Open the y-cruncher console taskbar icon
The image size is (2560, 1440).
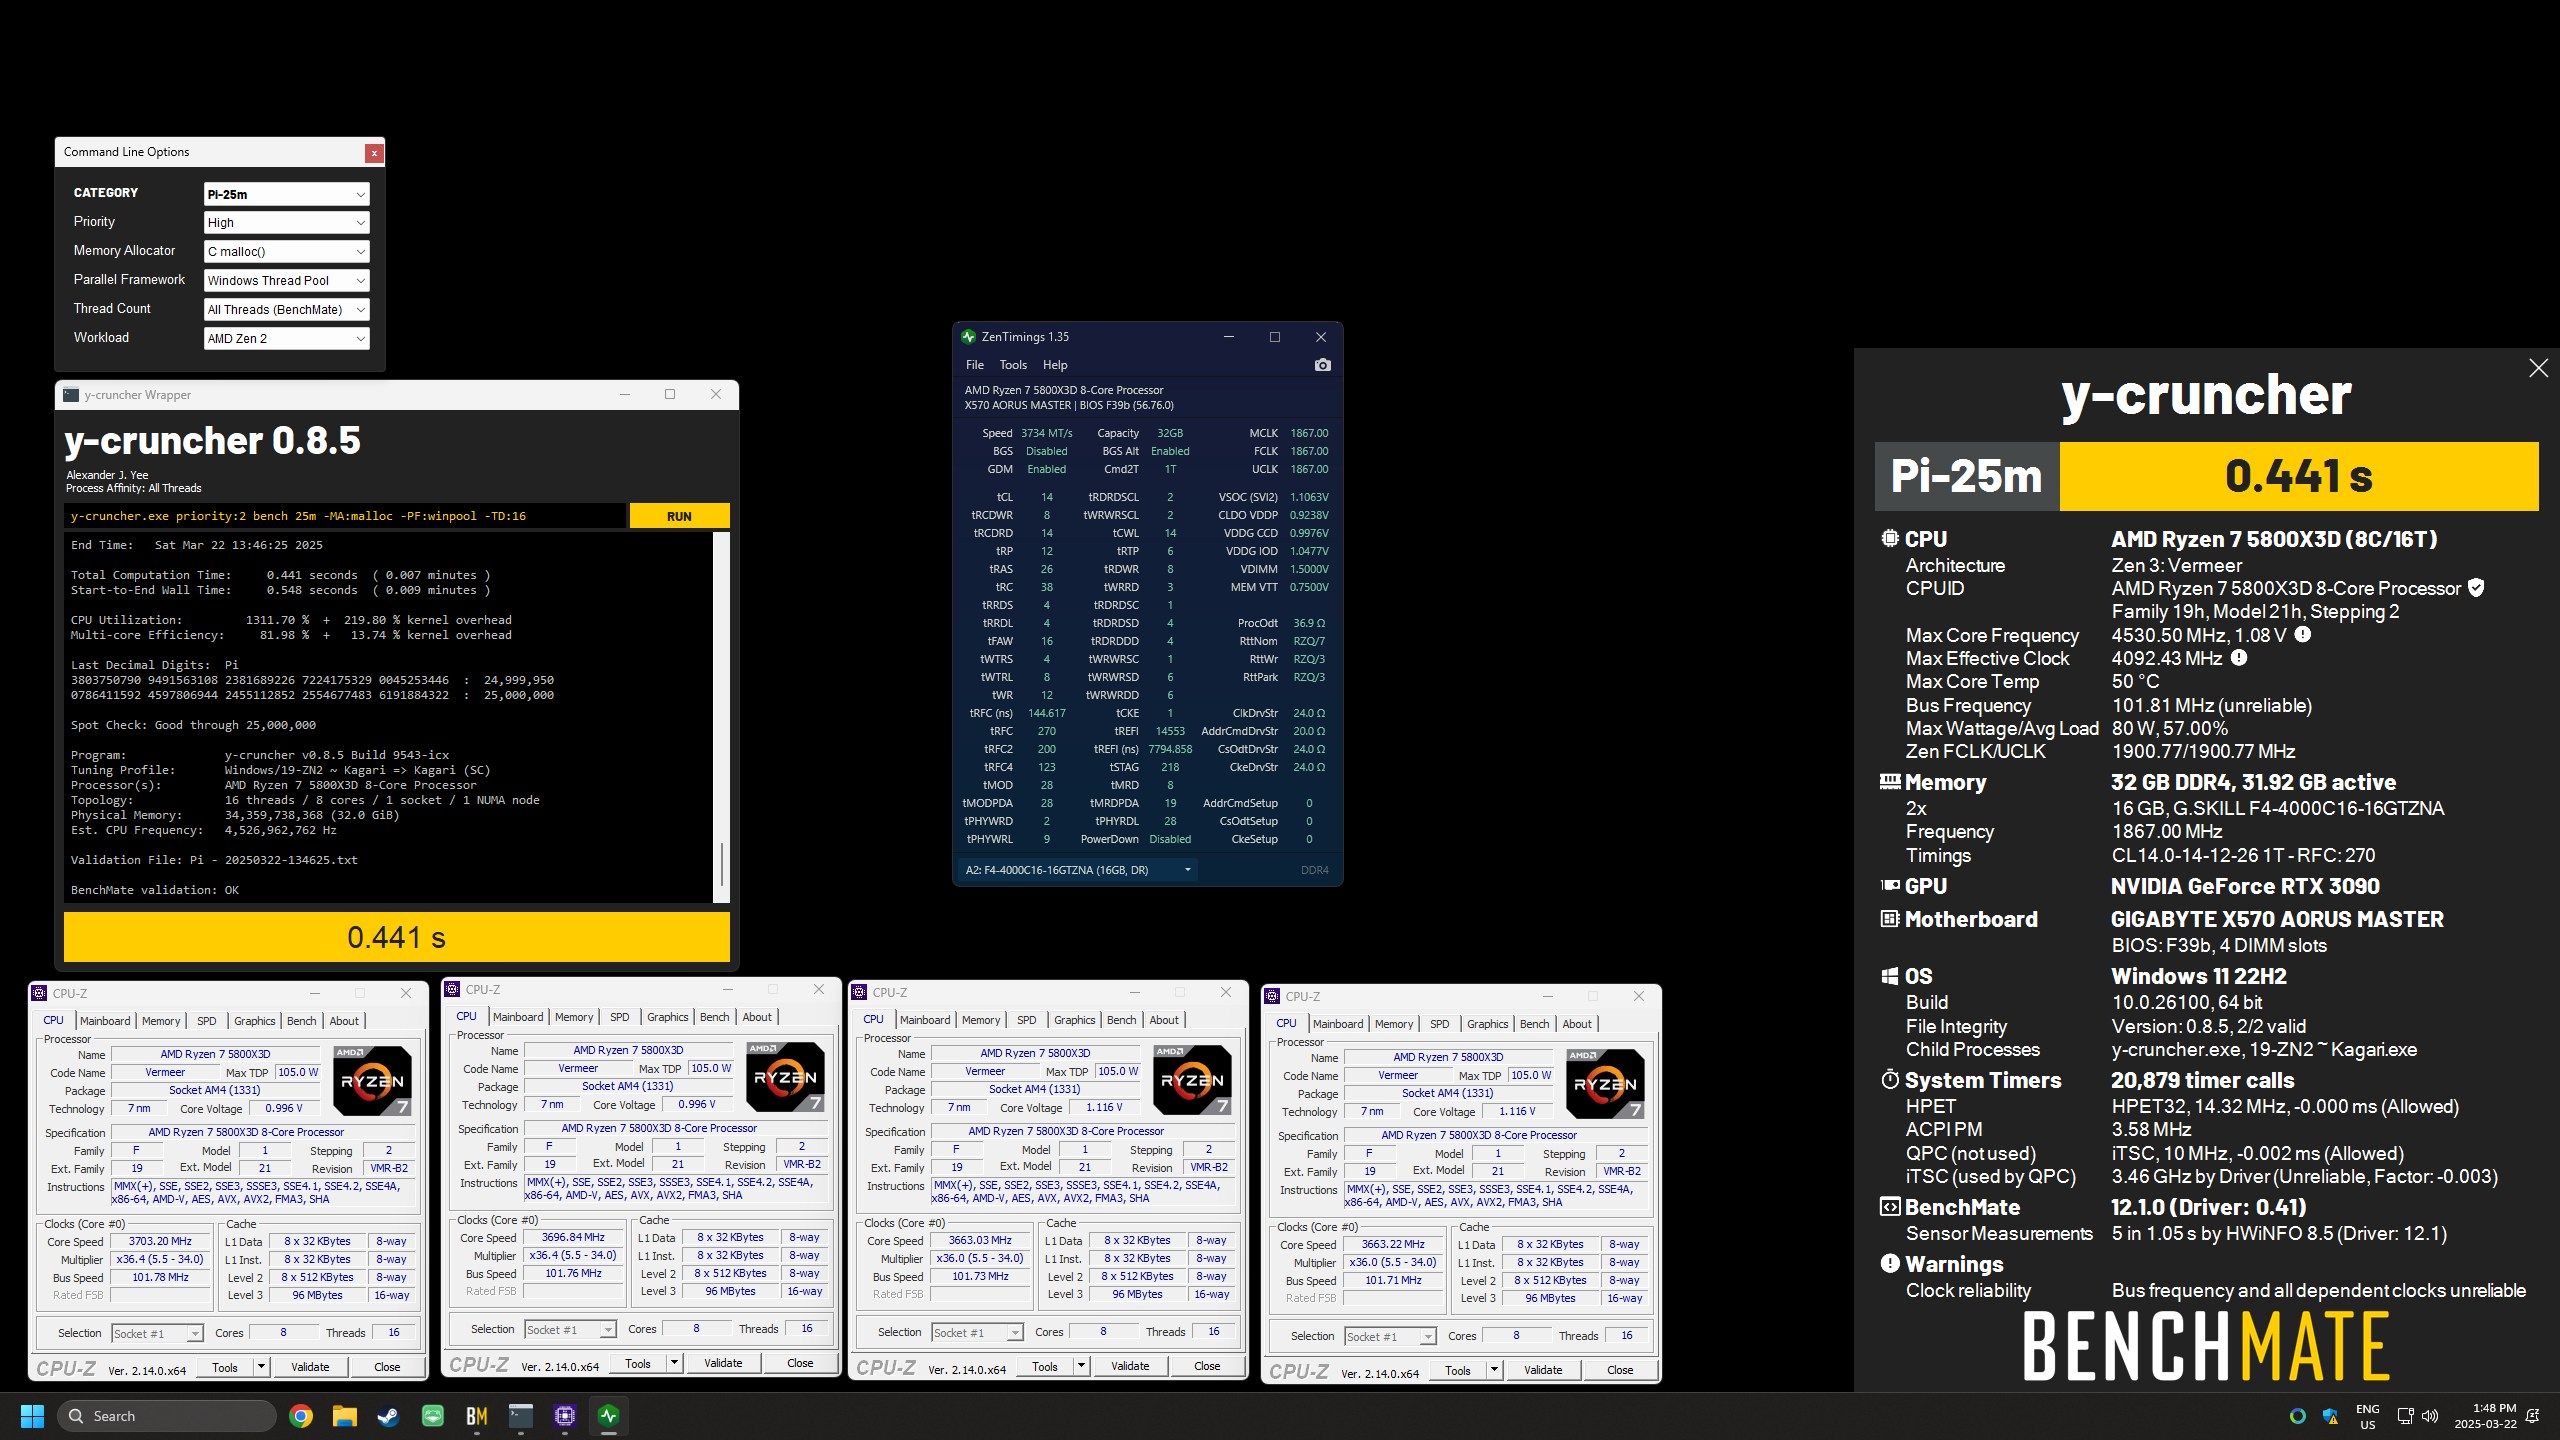521,1416
